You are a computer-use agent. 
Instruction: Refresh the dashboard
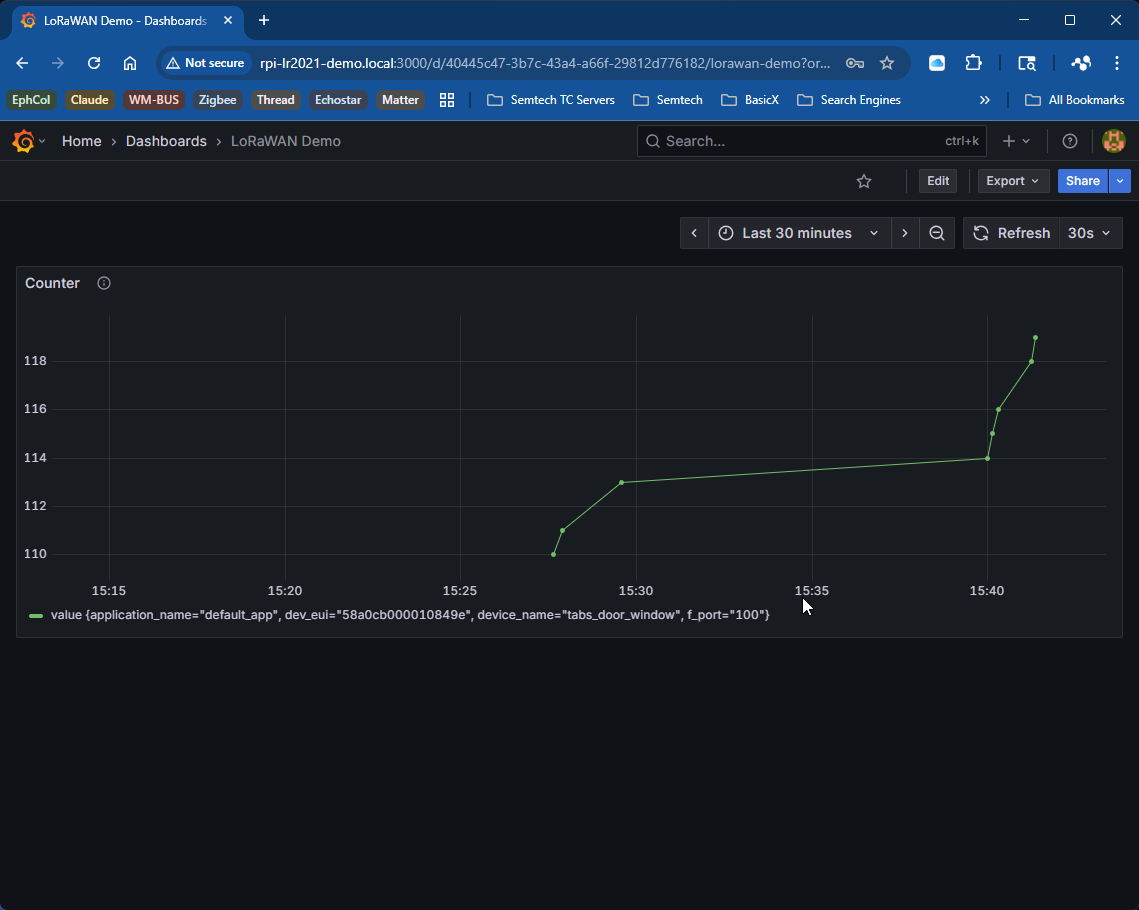[1012, 233]
